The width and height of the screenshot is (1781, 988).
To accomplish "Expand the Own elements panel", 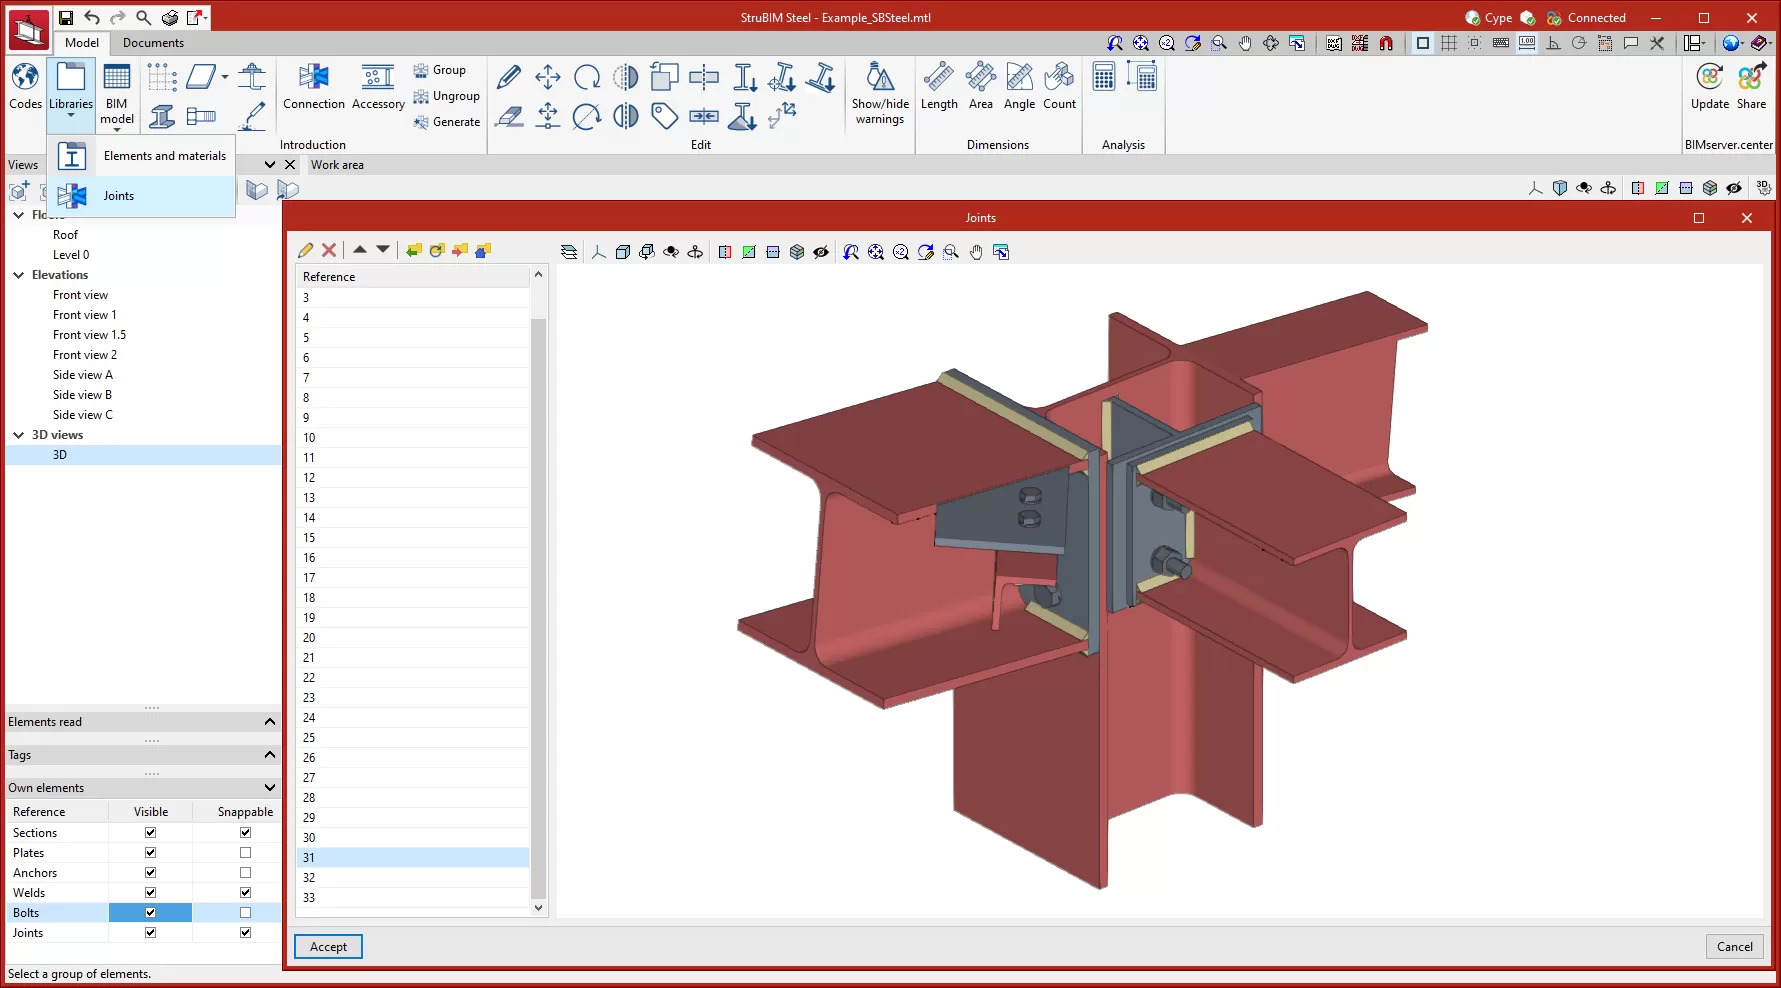I will click(269, 787).
